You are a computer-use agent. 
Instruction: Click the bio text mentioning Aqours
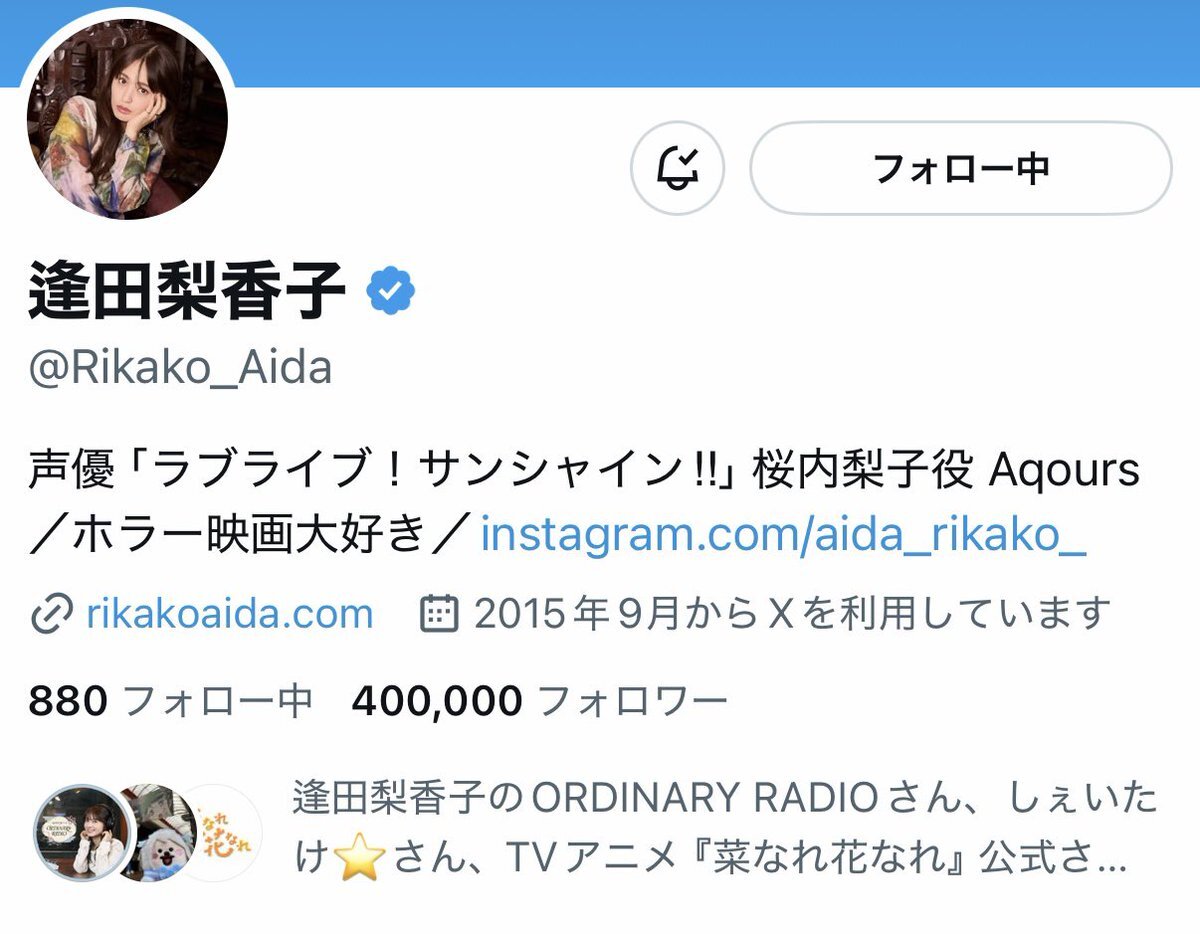point(584,503)
